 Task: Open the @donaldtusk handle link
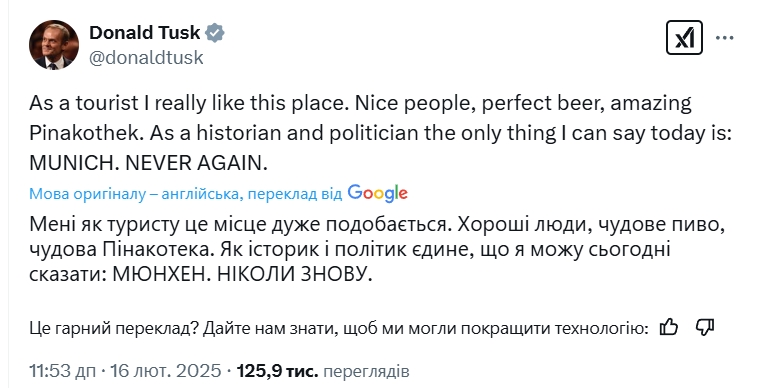click(146, 58)
